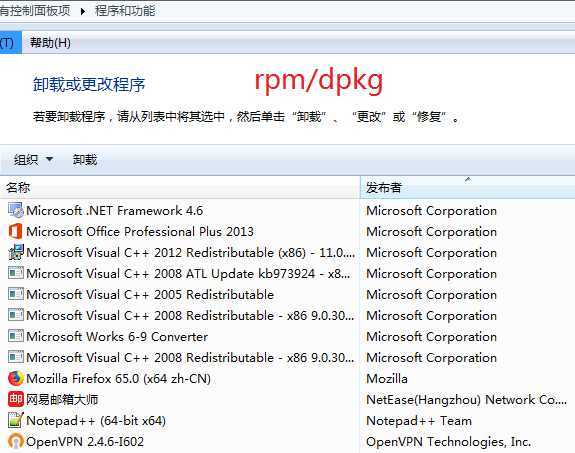This screenshot has width=575, height=453.
Task: Click Microsoft Corporation publisher for Office row
Action: [432, 231]
